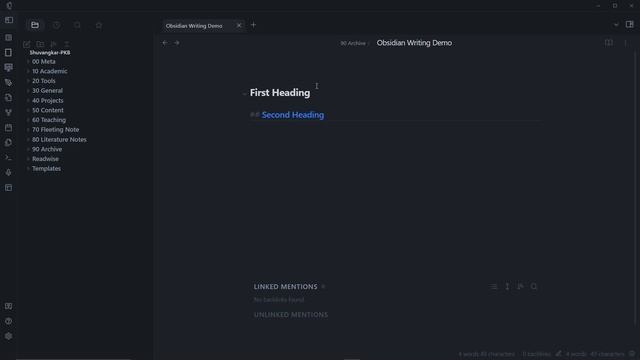Screen dimensions: 640x360
Task: Open the Templates folder
Action: click(x=46, y=169)
